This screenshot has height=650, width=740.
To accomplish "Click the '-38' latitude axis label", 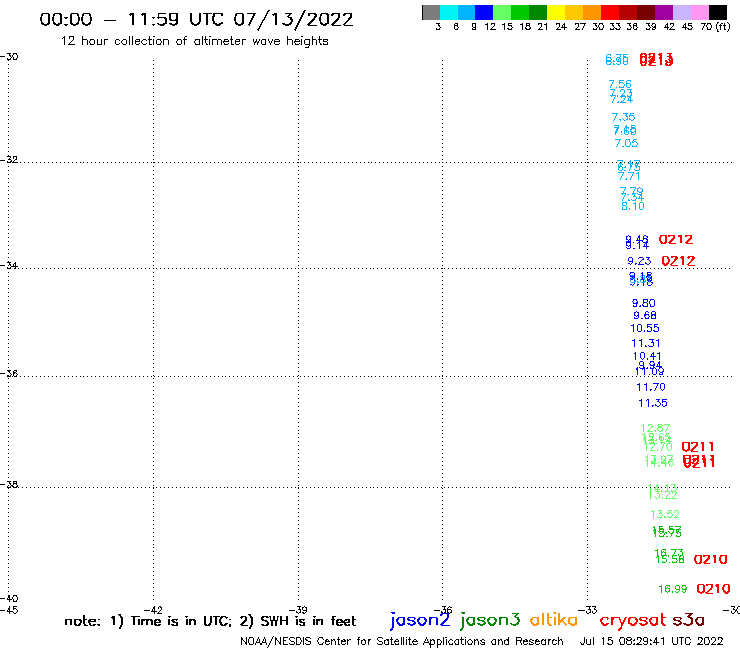I will (9, 485).
